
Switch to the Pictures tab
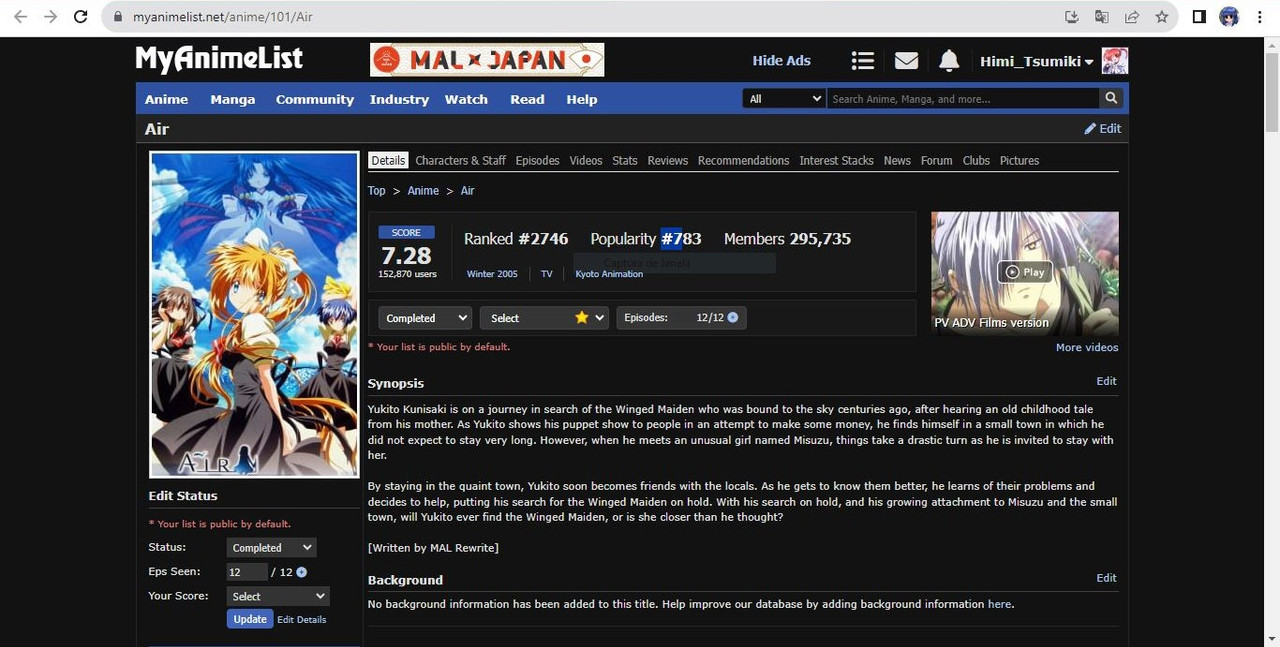(1019, 160)
